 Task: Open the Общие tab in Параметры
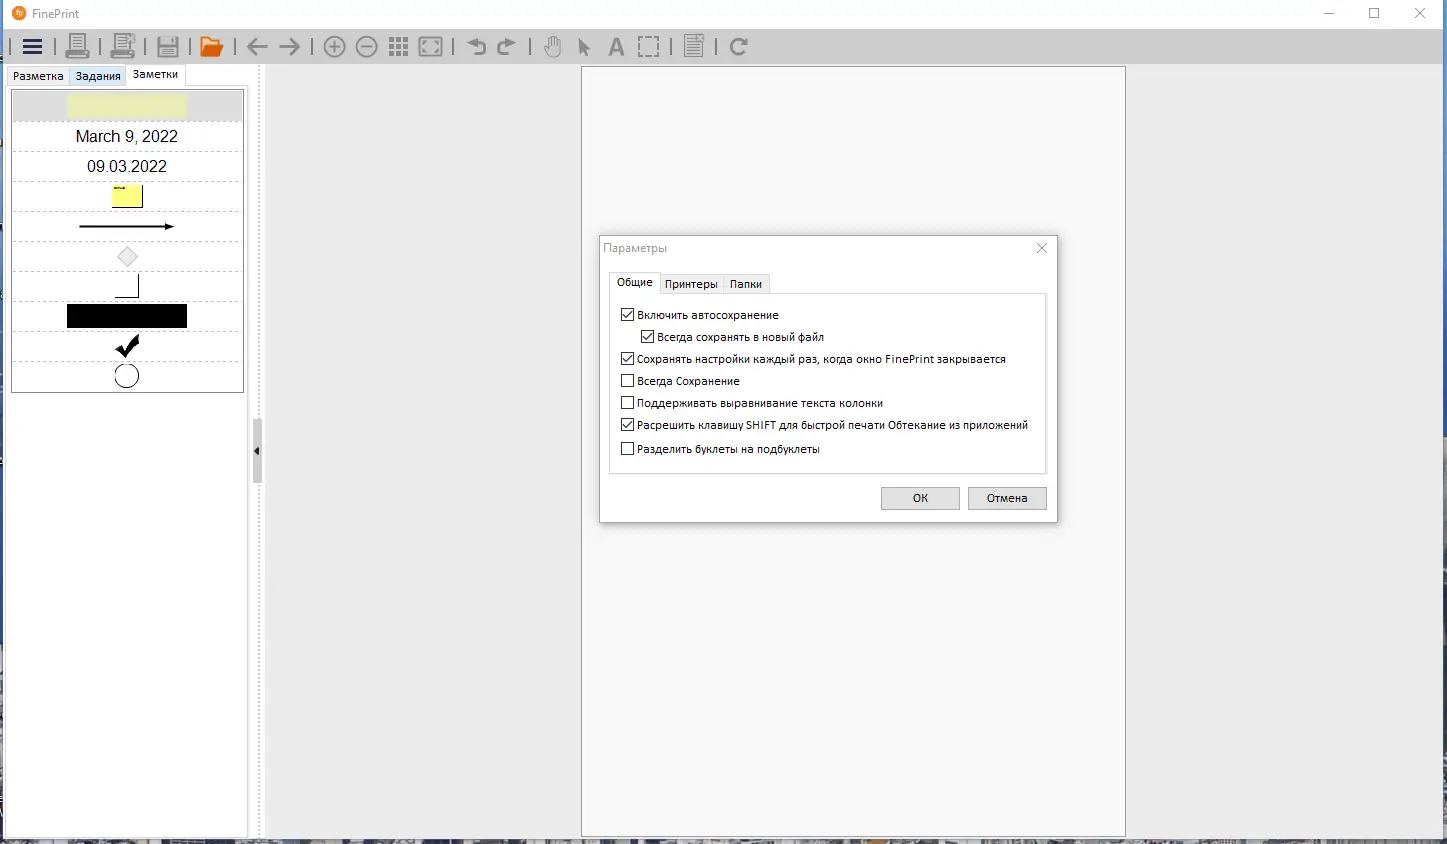point(634,283)
